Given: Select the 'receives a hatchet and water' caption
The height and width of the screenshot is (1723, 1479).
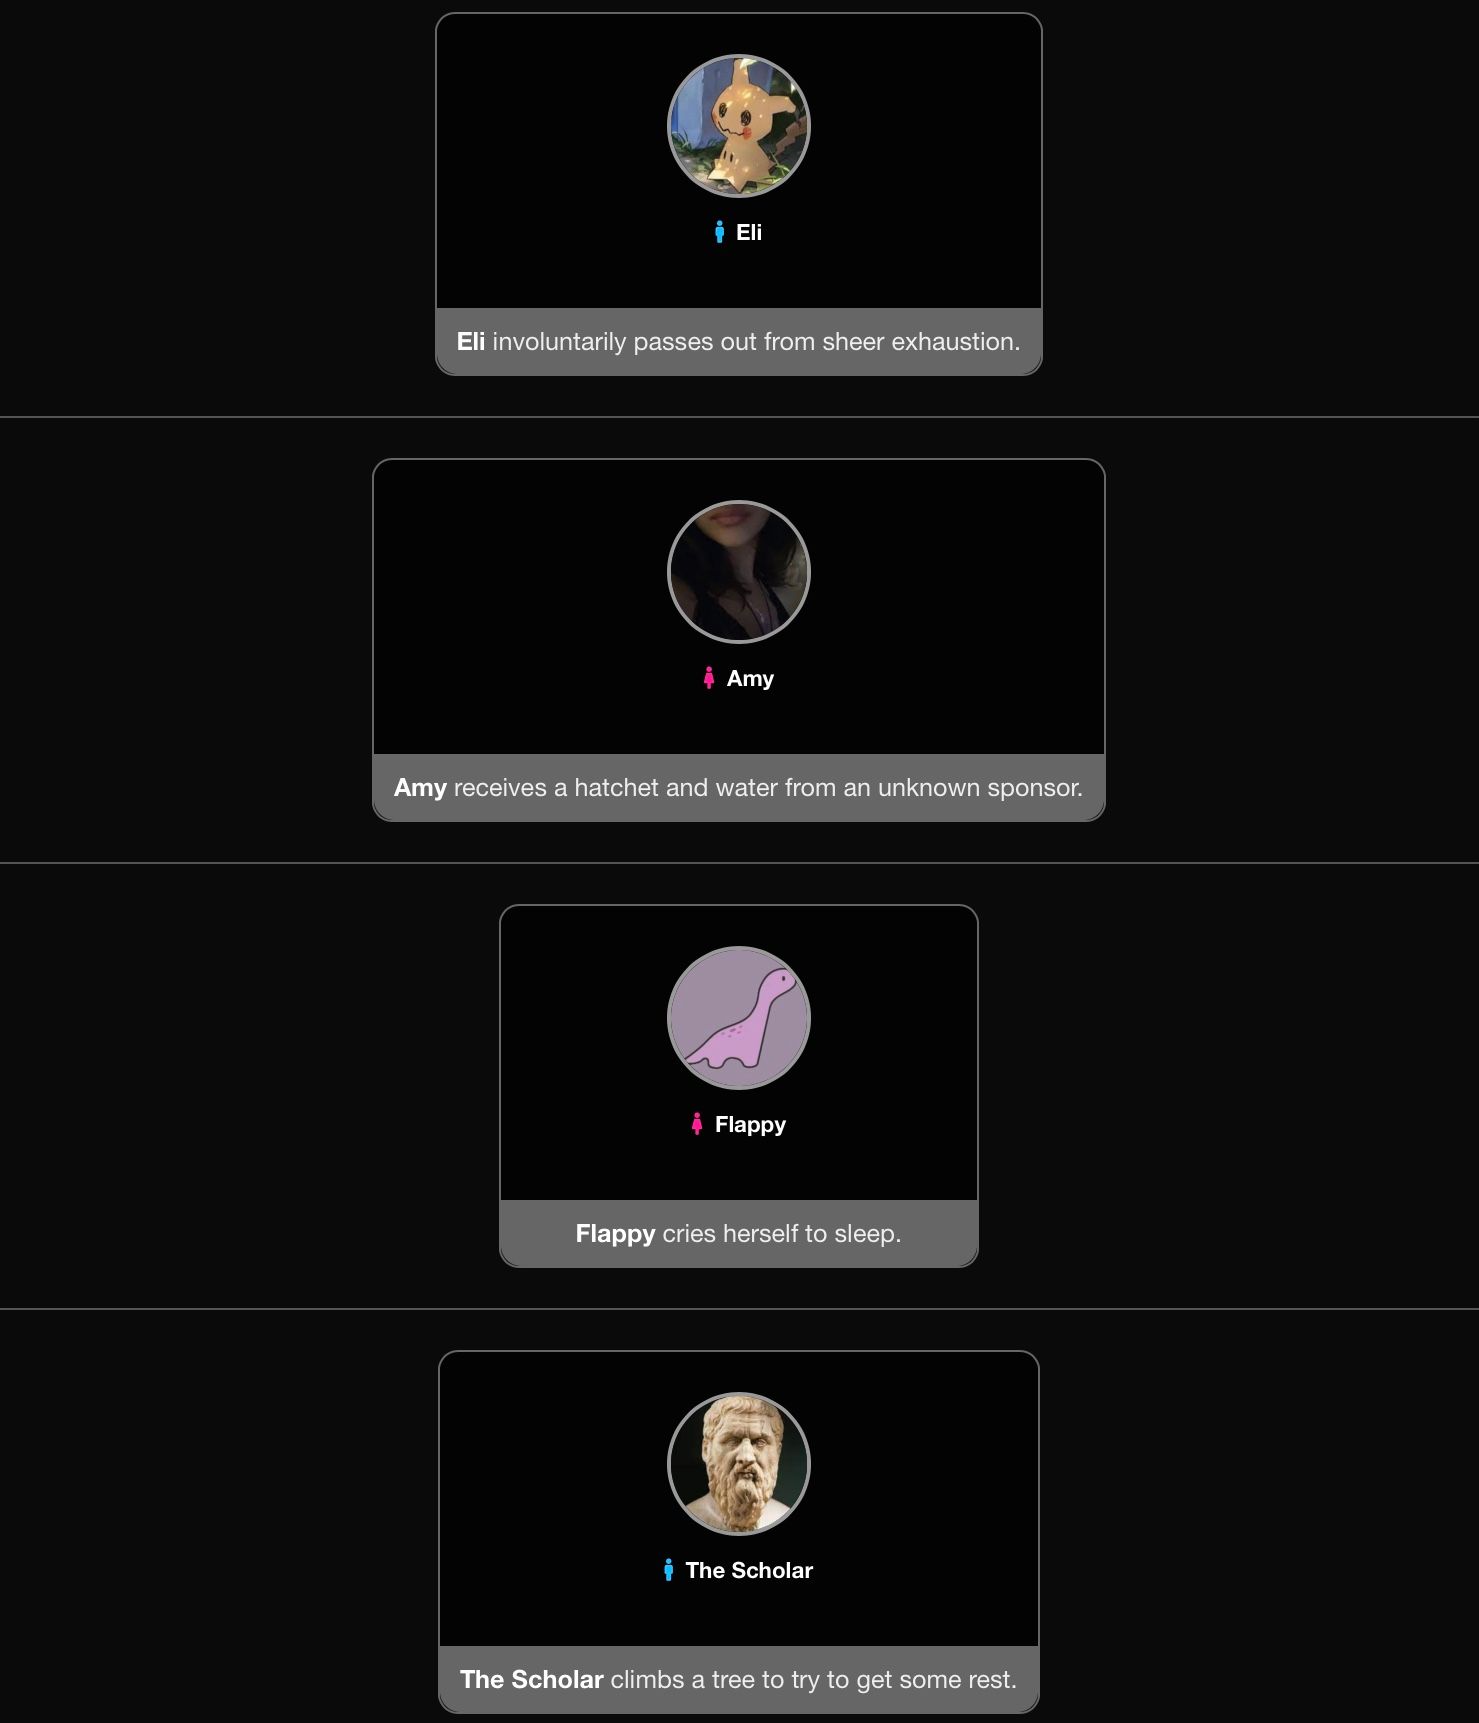Looking at the screenshot, I should (739, 788).
